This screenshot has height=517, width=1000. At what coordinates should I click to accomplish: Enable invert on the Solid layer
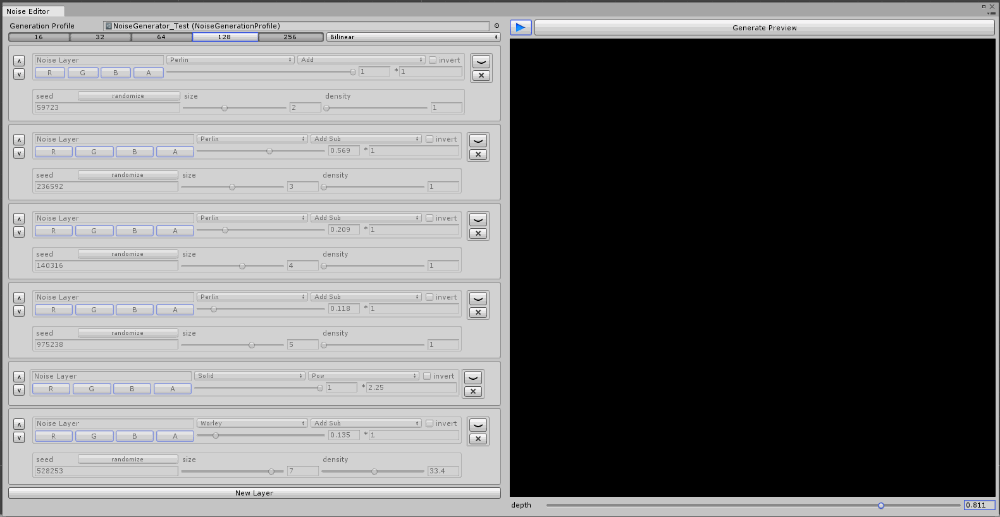pos(428,376)
